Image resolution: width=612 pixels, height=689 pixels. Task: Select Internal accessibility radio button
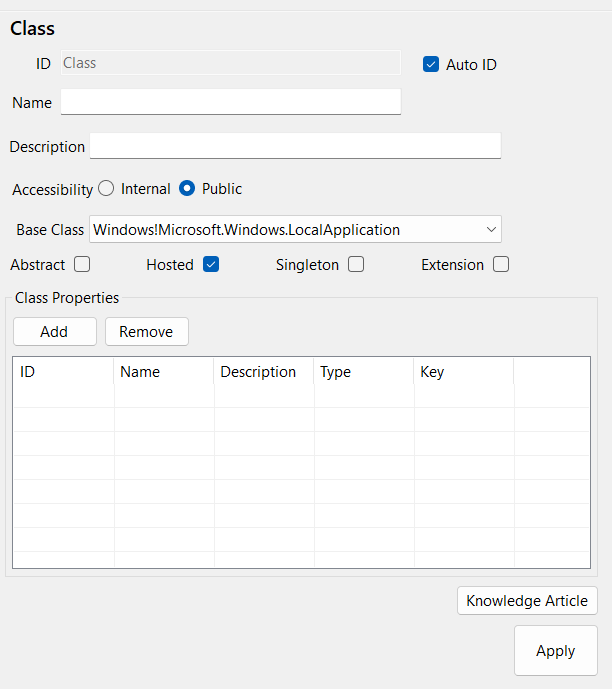pyautogui.click(x=106, y=189)
